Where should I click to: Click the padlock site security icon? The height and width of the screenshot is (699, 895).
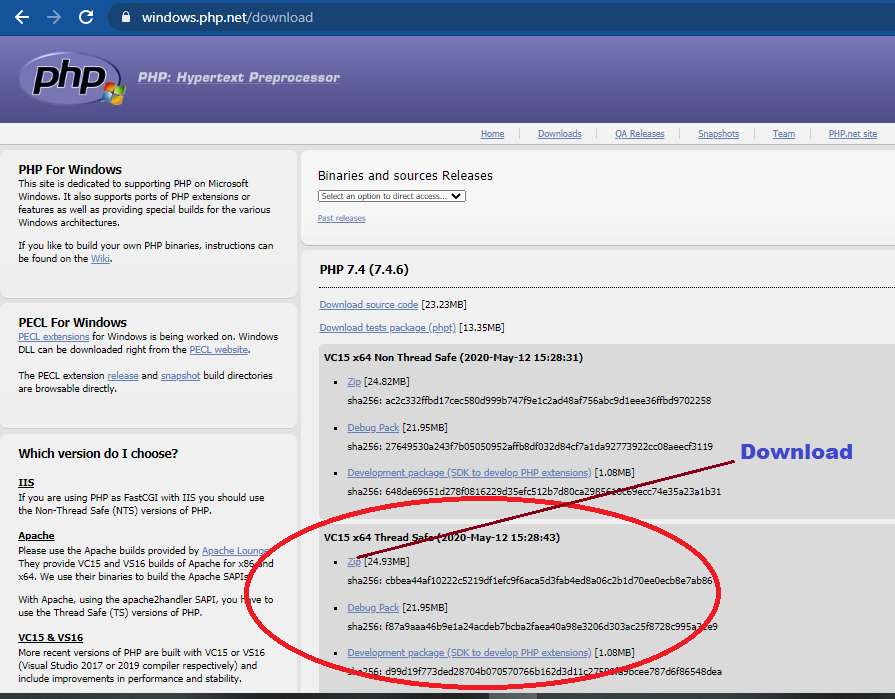(x=125, y=17)
